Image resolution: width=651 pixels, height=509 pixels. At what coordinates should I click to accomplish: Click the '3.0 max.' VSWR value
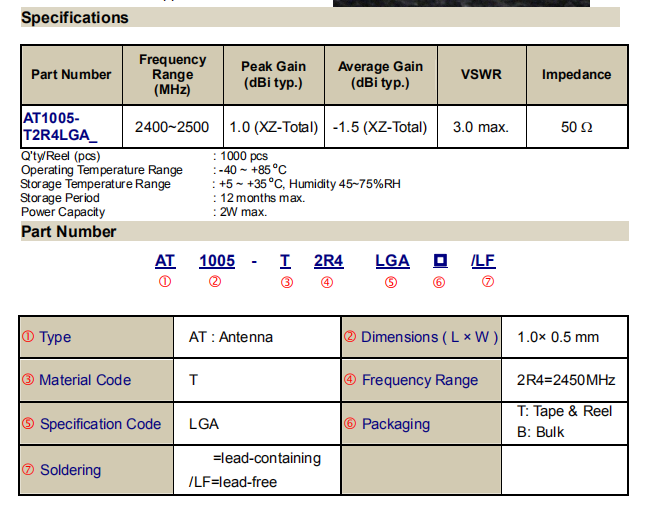pos(481,127)
